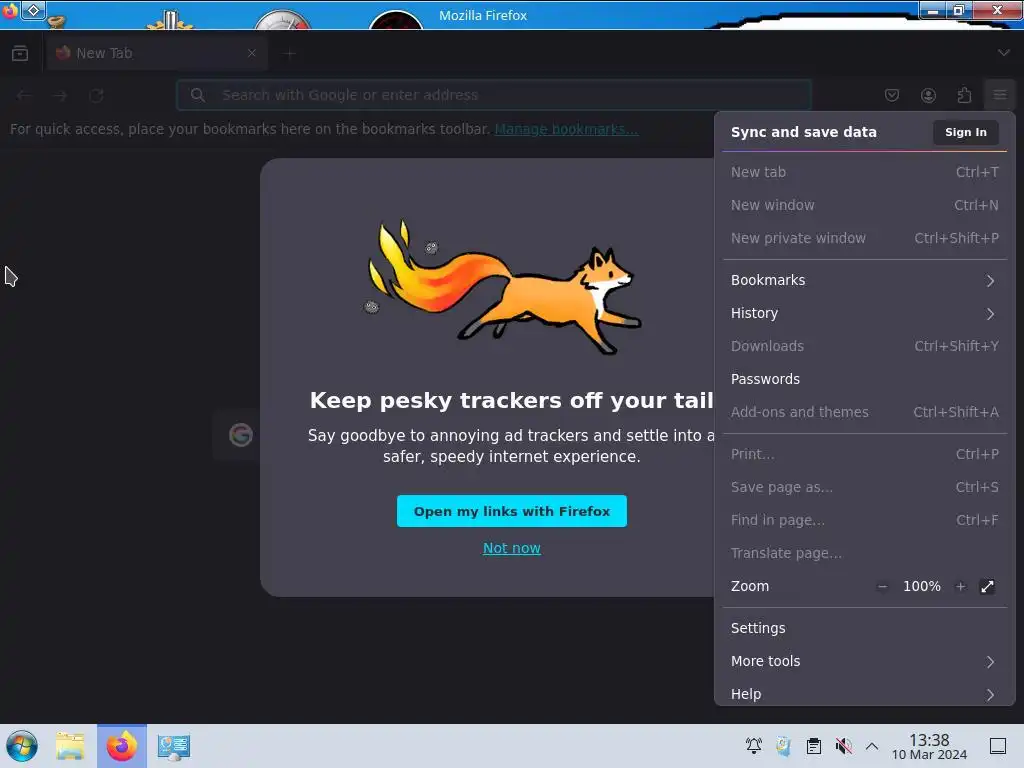Screen dimensions: 1024x768
Task: Open the list all tabs chevron
Action: (1004, 53)
